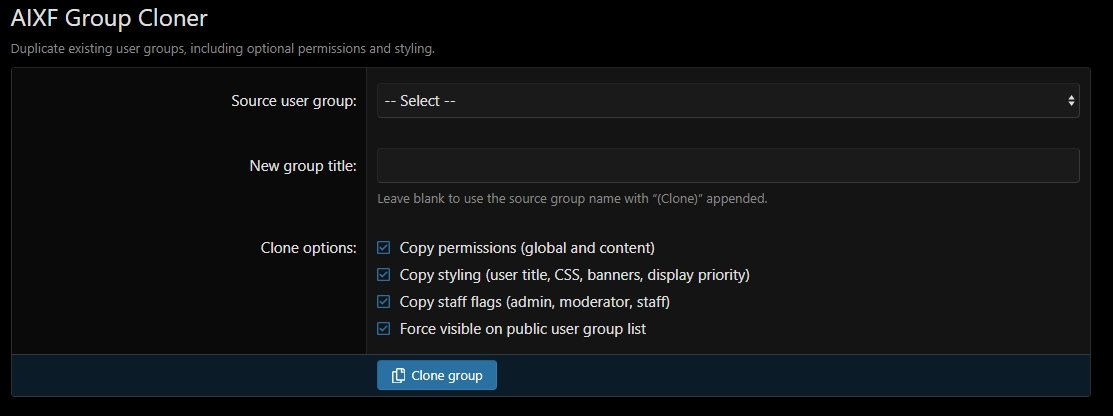This screenshot has width=1113, height=416.
Task: Click the 'Source user group:' field label
Action: tap(293, 101)
